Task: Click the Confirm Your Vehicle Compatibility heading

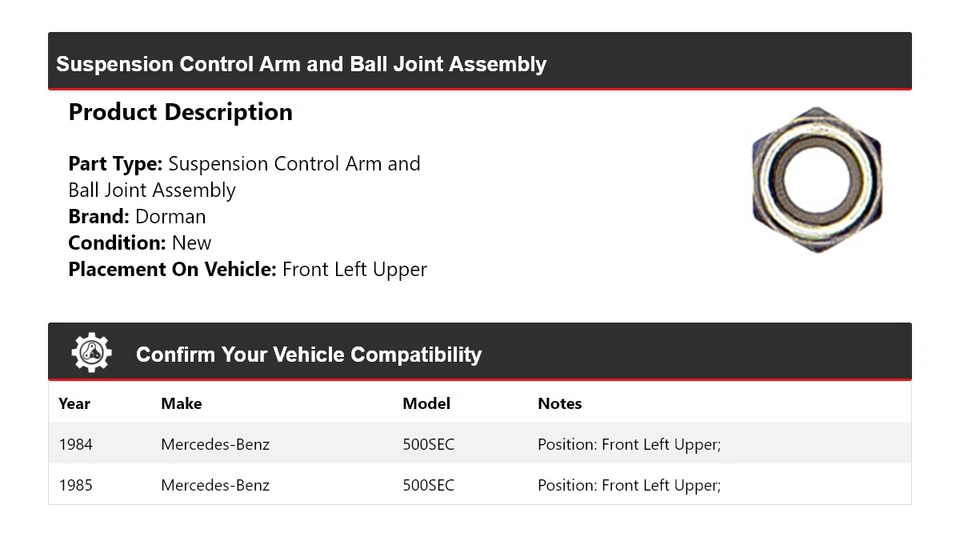Action: click(308, 354)
